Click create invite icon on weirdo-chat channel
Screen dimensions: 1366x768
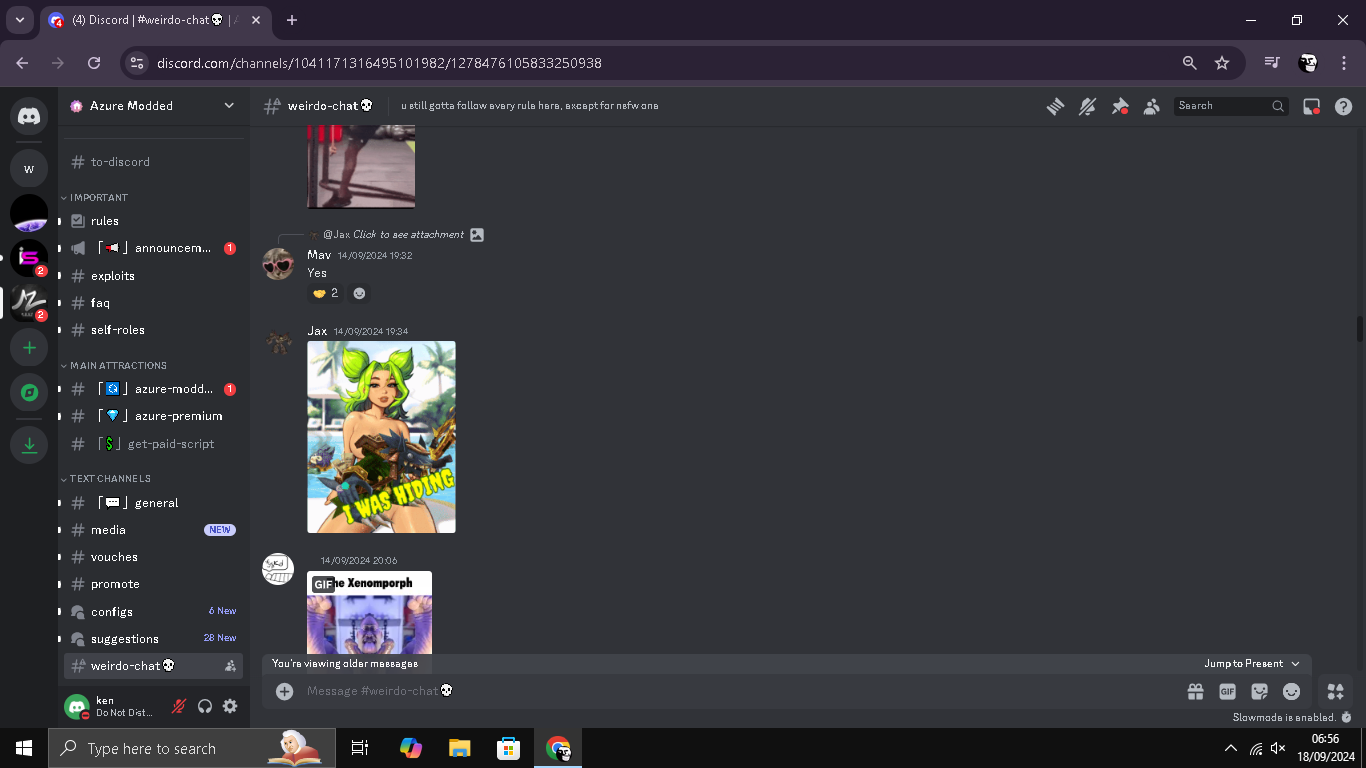pos(230,666)
